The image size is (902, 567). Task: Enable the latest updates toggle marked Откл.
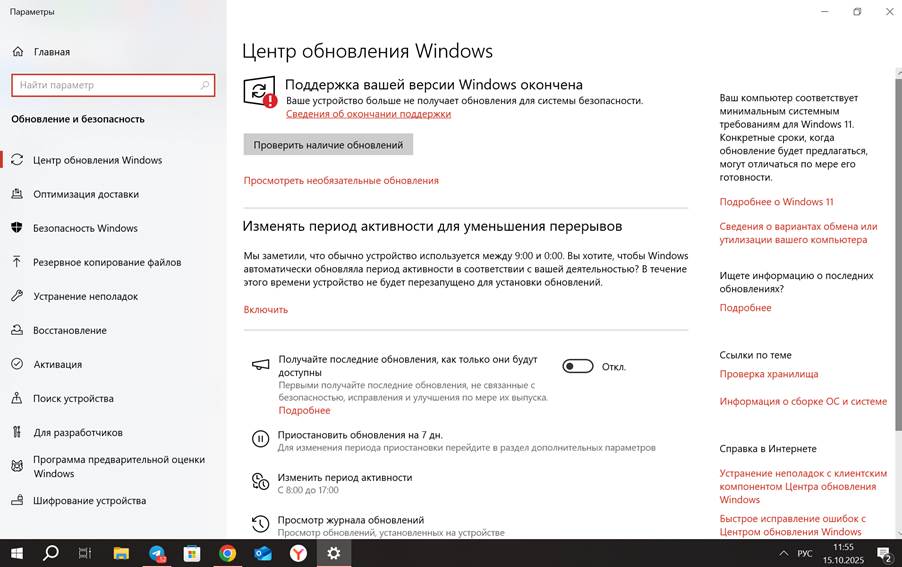pos(578,366)
